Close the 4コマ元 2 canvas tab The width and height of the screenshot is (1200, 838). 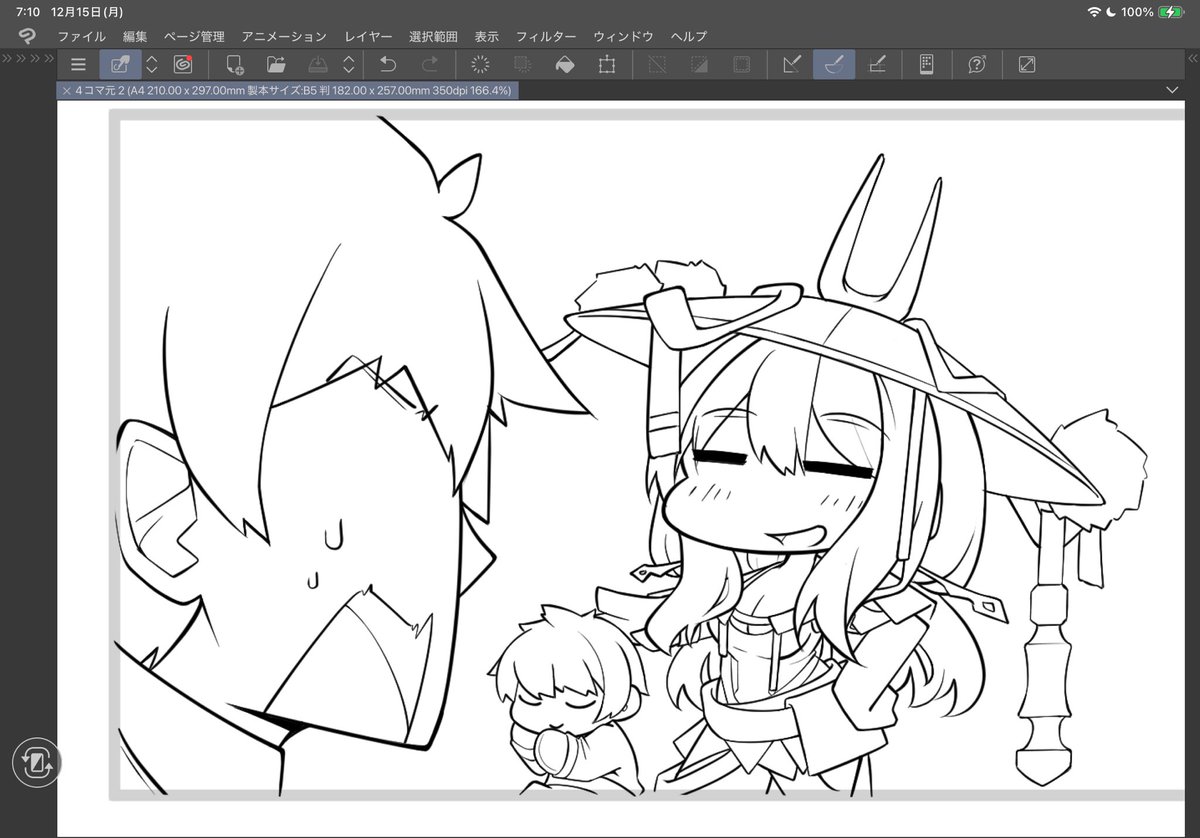tap(66, 90)
